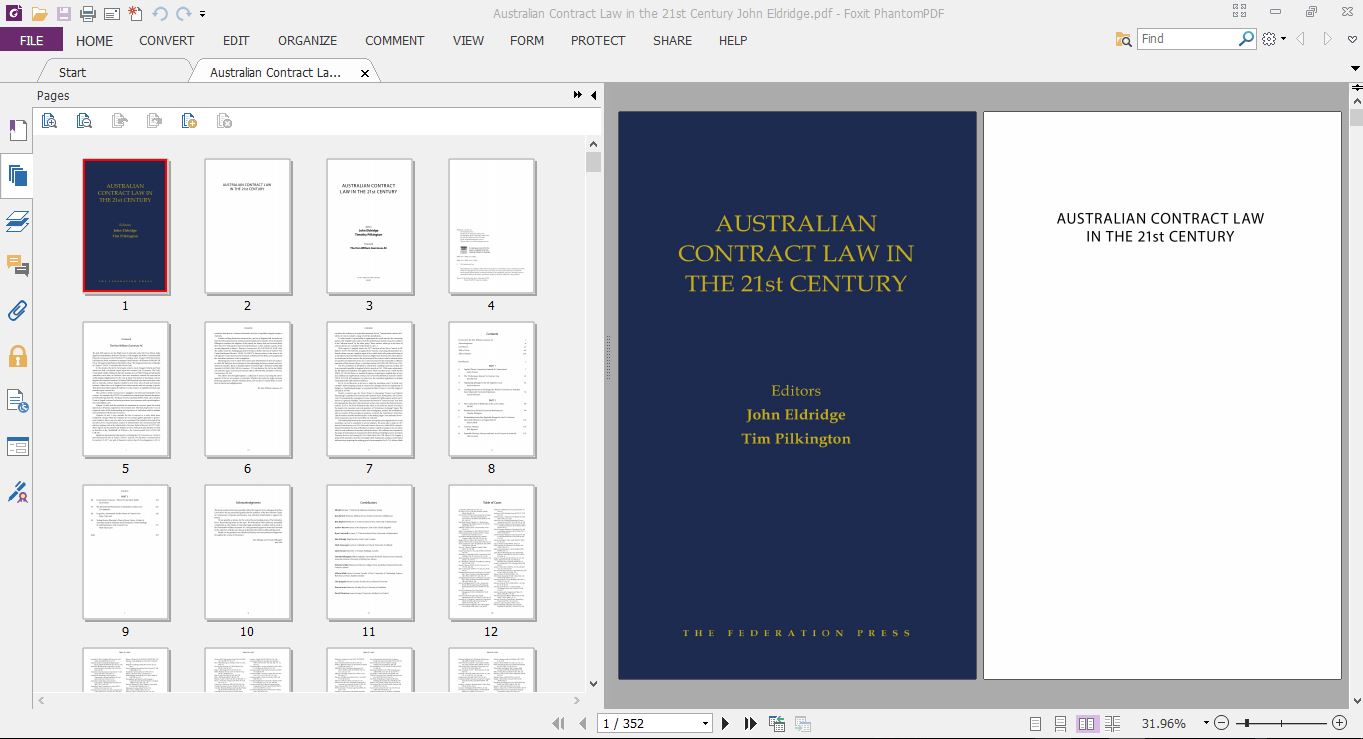Screen dimensions: 1363x739
Task: Redo the last action
Action: coord(183,14)
